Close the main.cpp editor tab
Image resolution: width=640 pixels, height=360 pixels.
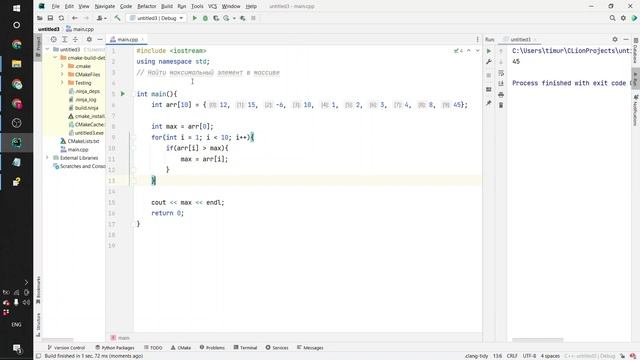click(143, 39)
